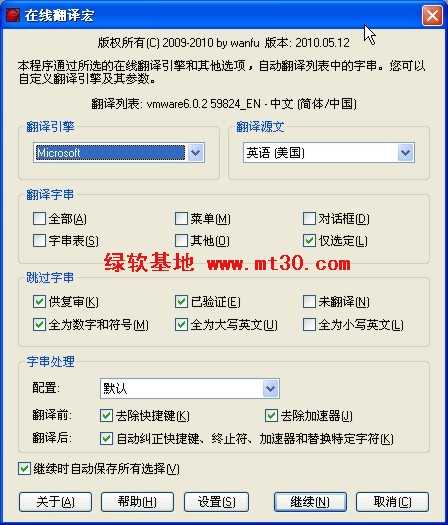The image size is (448, 525).
Task: Check the 字串表(S) option
Action: 40,240
